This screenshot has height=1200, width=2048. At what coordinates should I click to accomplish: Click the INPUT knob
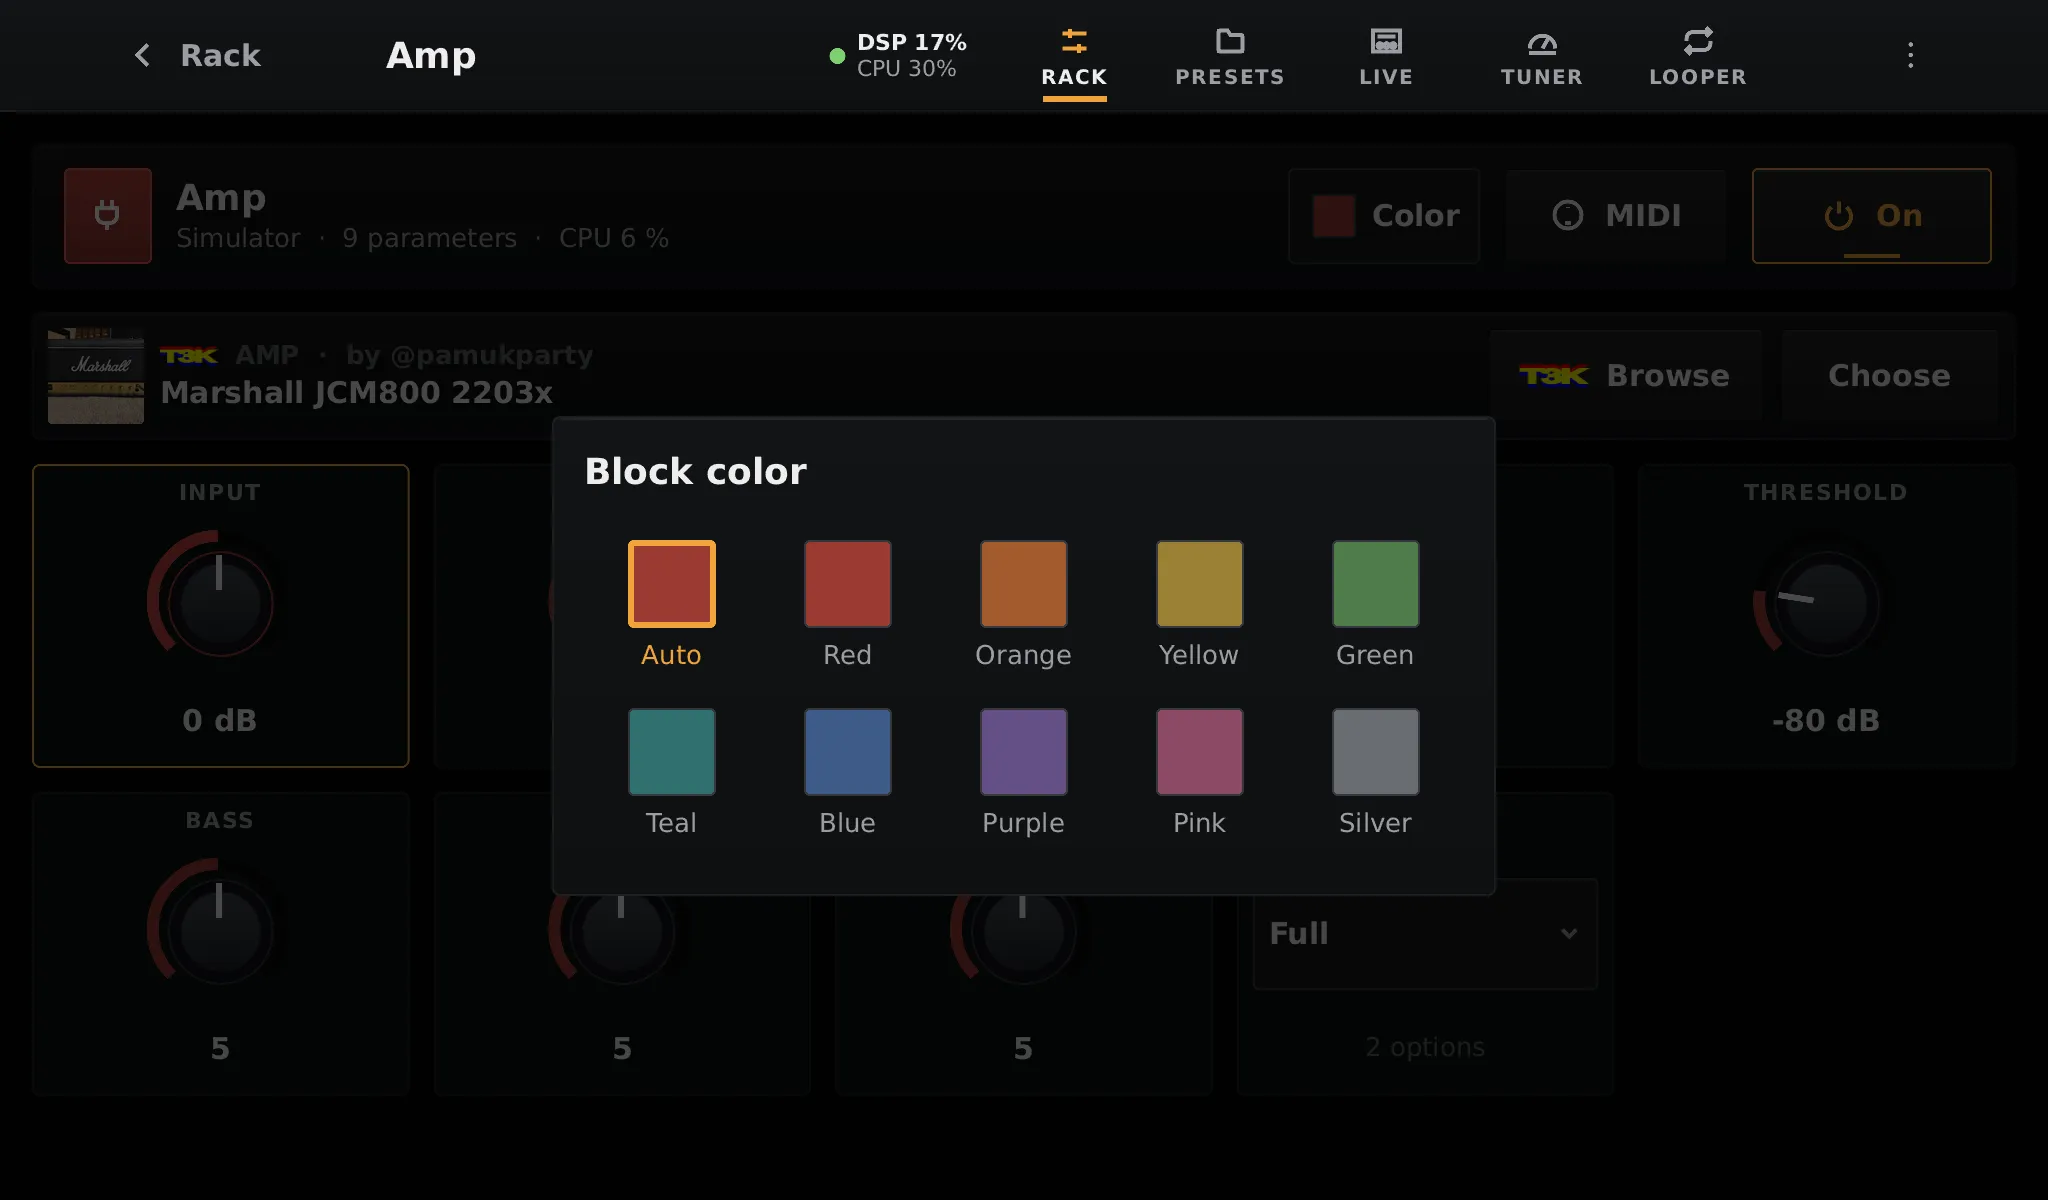[x=220, y=603]
